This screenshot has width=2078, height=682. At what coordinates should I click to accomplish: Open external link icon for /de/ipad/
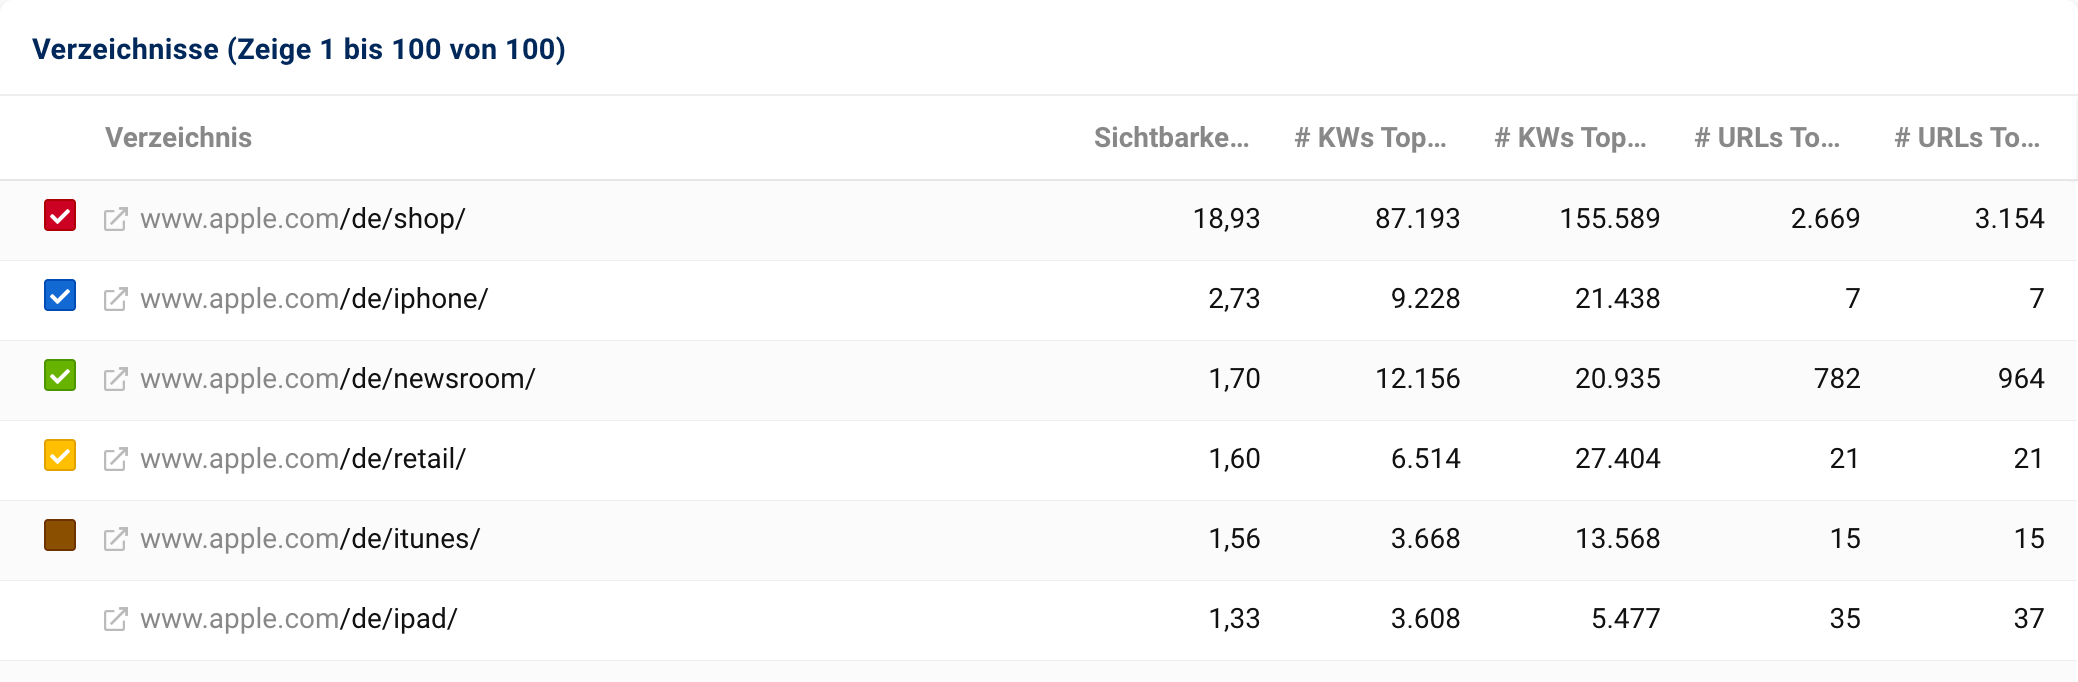tap(116, 619)
